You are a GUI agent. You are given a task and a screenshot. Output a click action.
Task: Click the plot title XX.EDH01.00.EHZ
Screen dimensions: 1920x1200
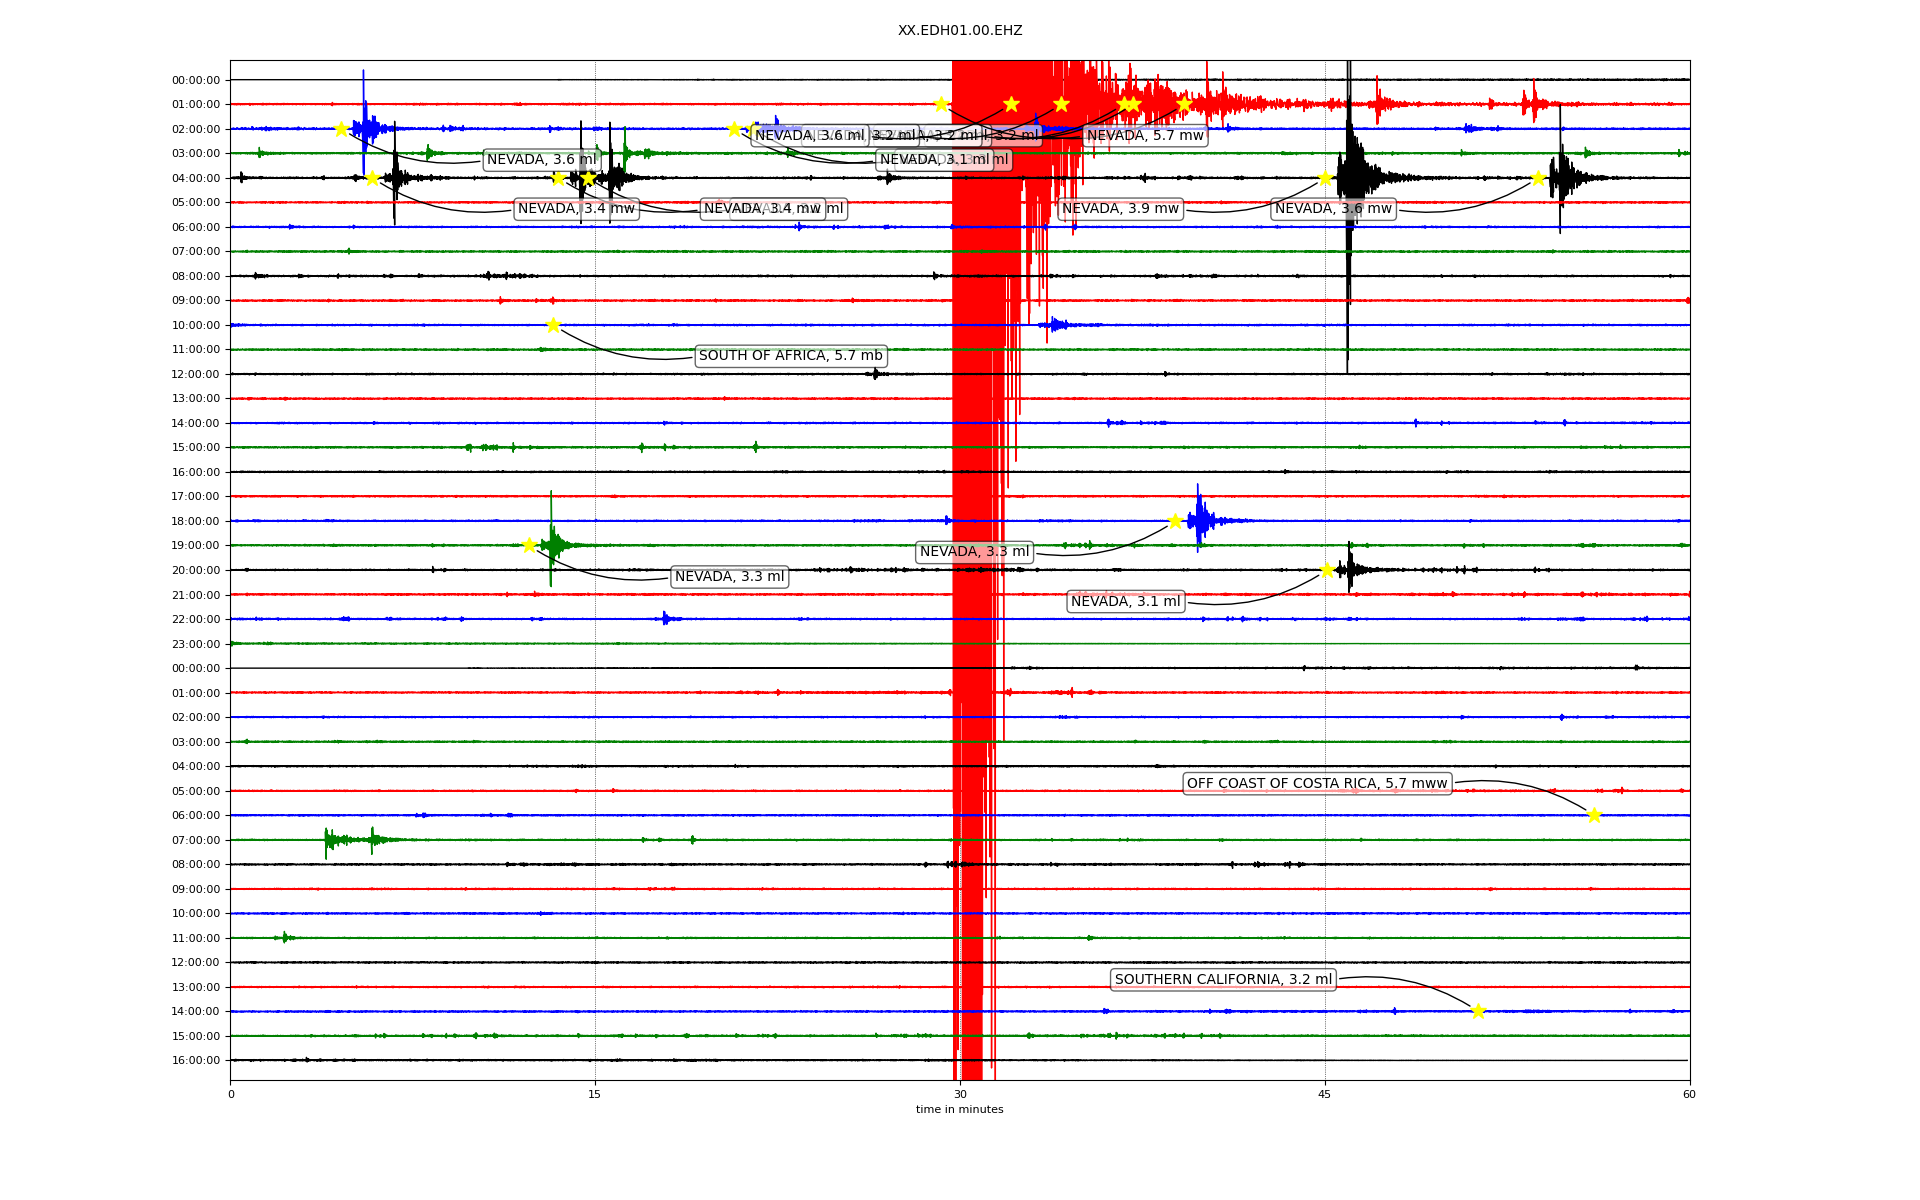959,31
